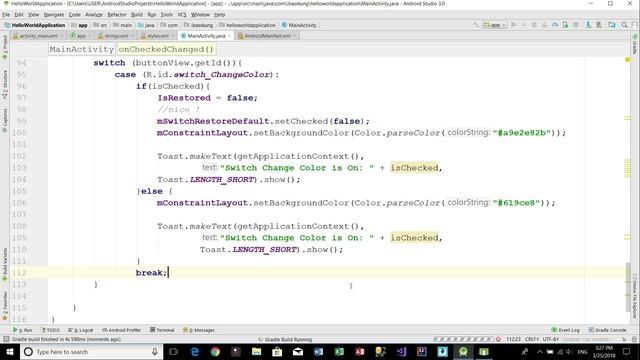Cancel the running Gradle build process
Screen dimensions: 640x360
click(x=498, y=339)
